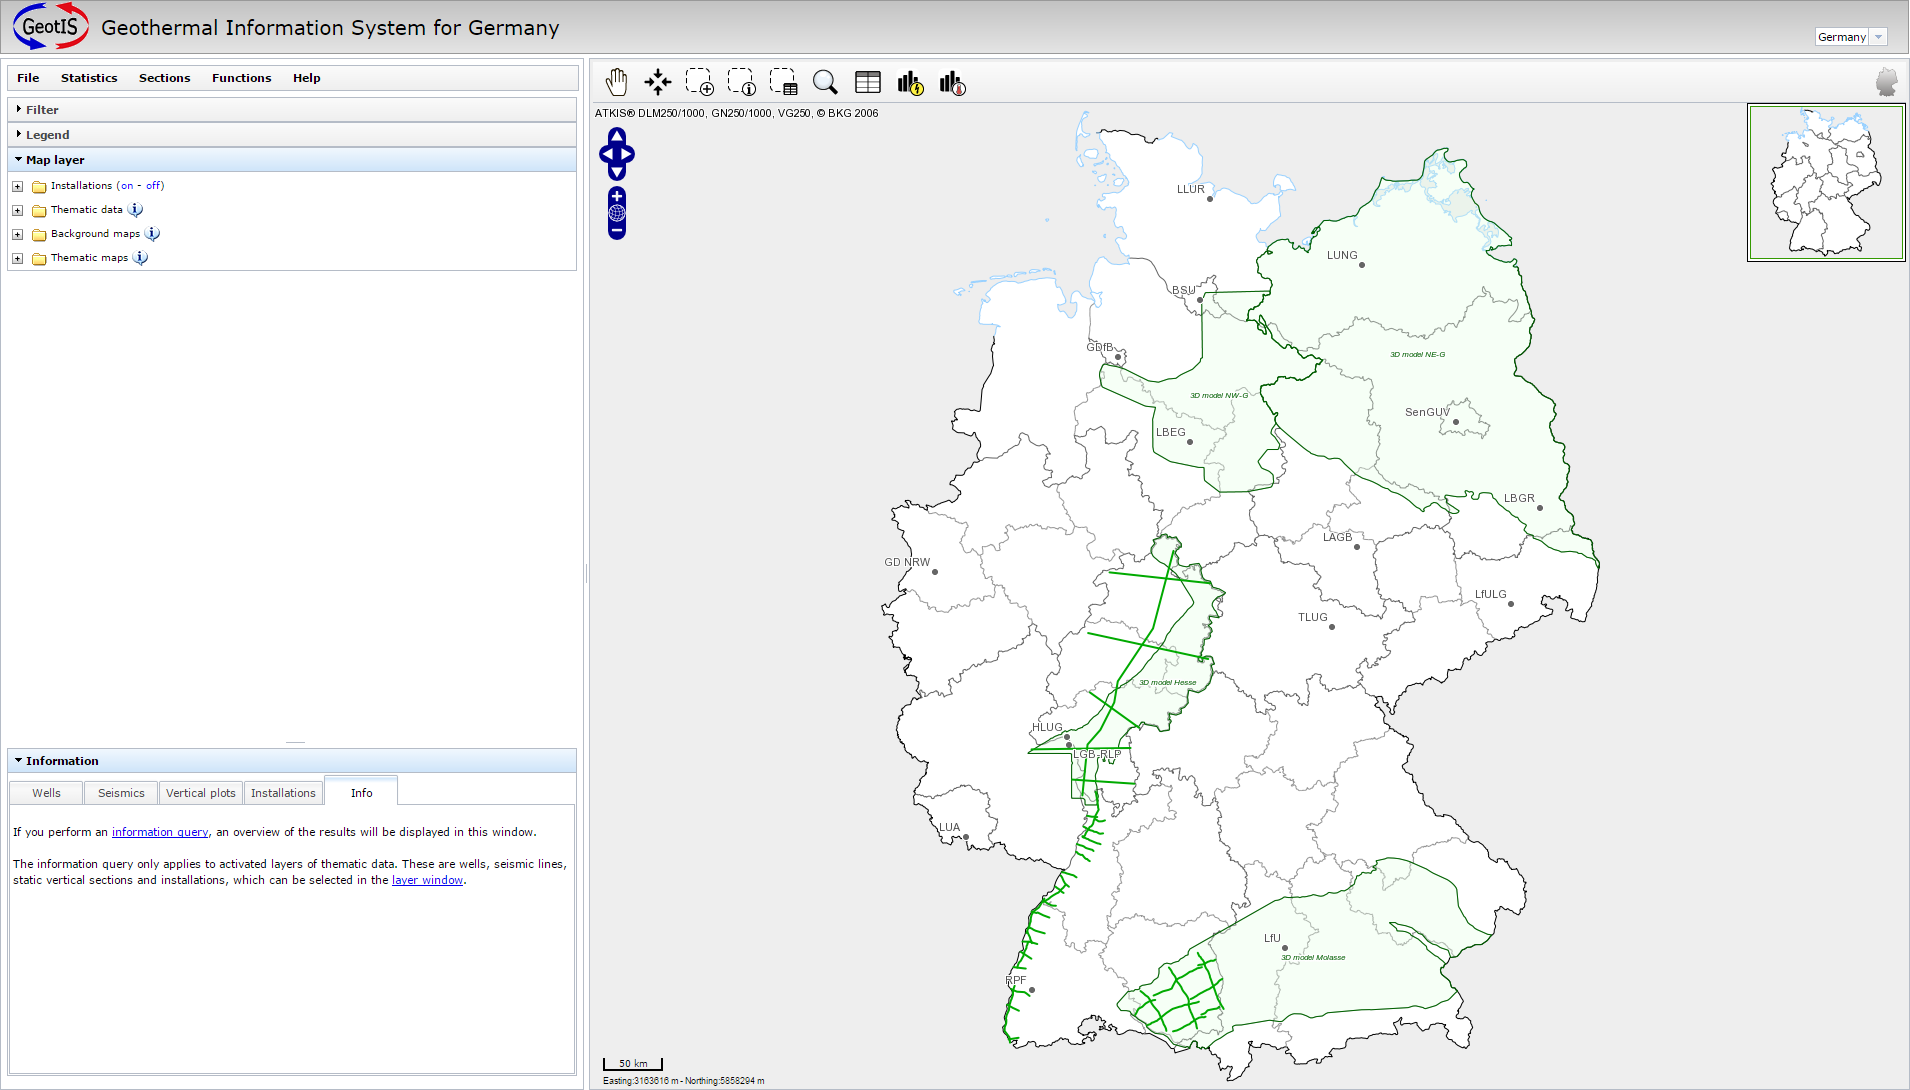Expand the Legend panel
The width and height of the screenshot is (1910, 1090).
292,135
